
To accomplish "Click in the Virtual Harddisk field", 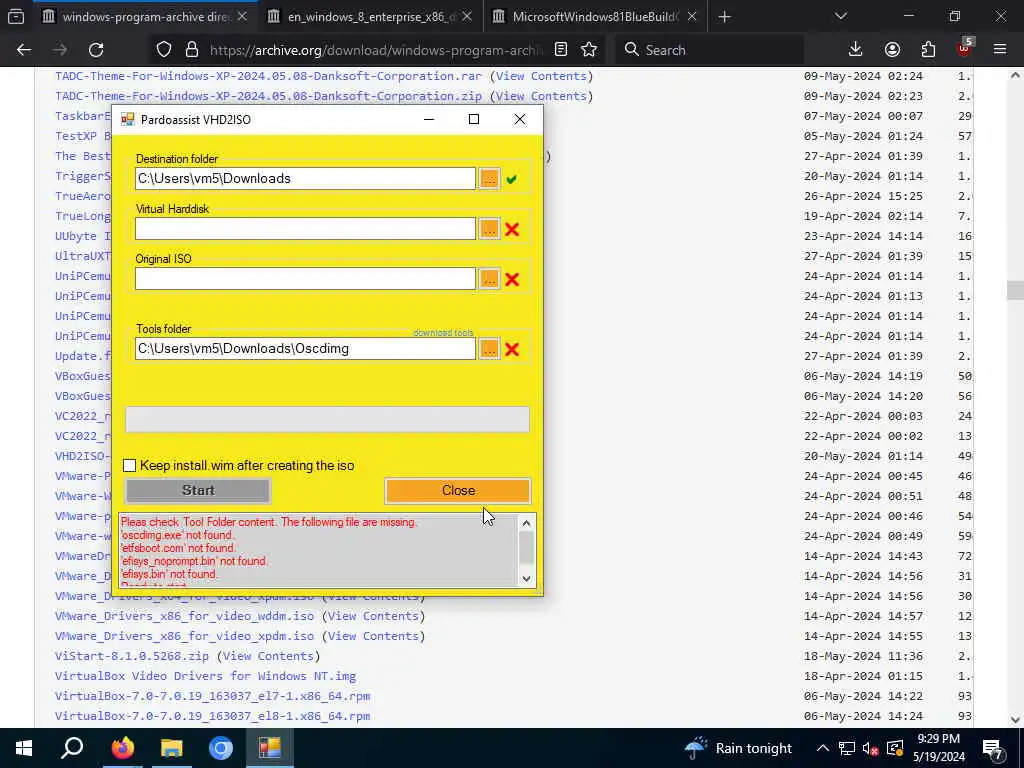I will click(305, 229).
